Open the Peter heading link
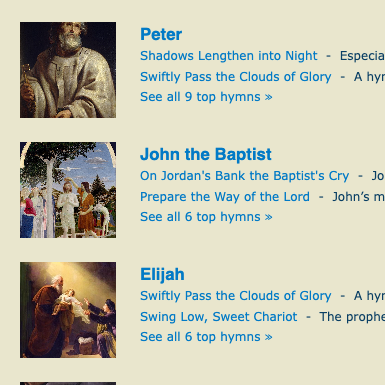Image resolution: width=385 pixels, height=385 pixels. point(161,34)
